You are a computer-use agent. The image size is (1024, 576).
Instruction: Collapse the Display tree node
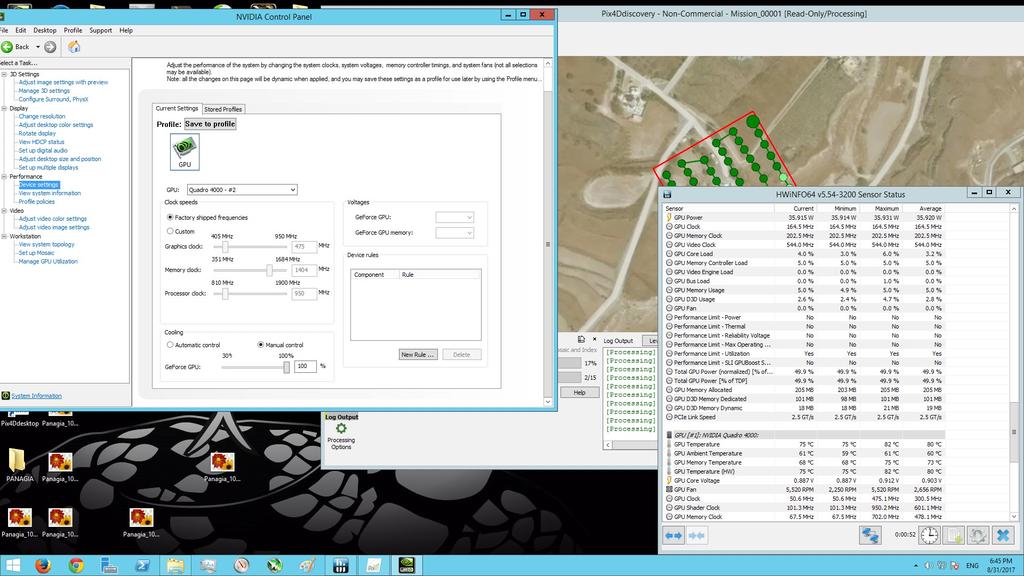click(5, 108)
